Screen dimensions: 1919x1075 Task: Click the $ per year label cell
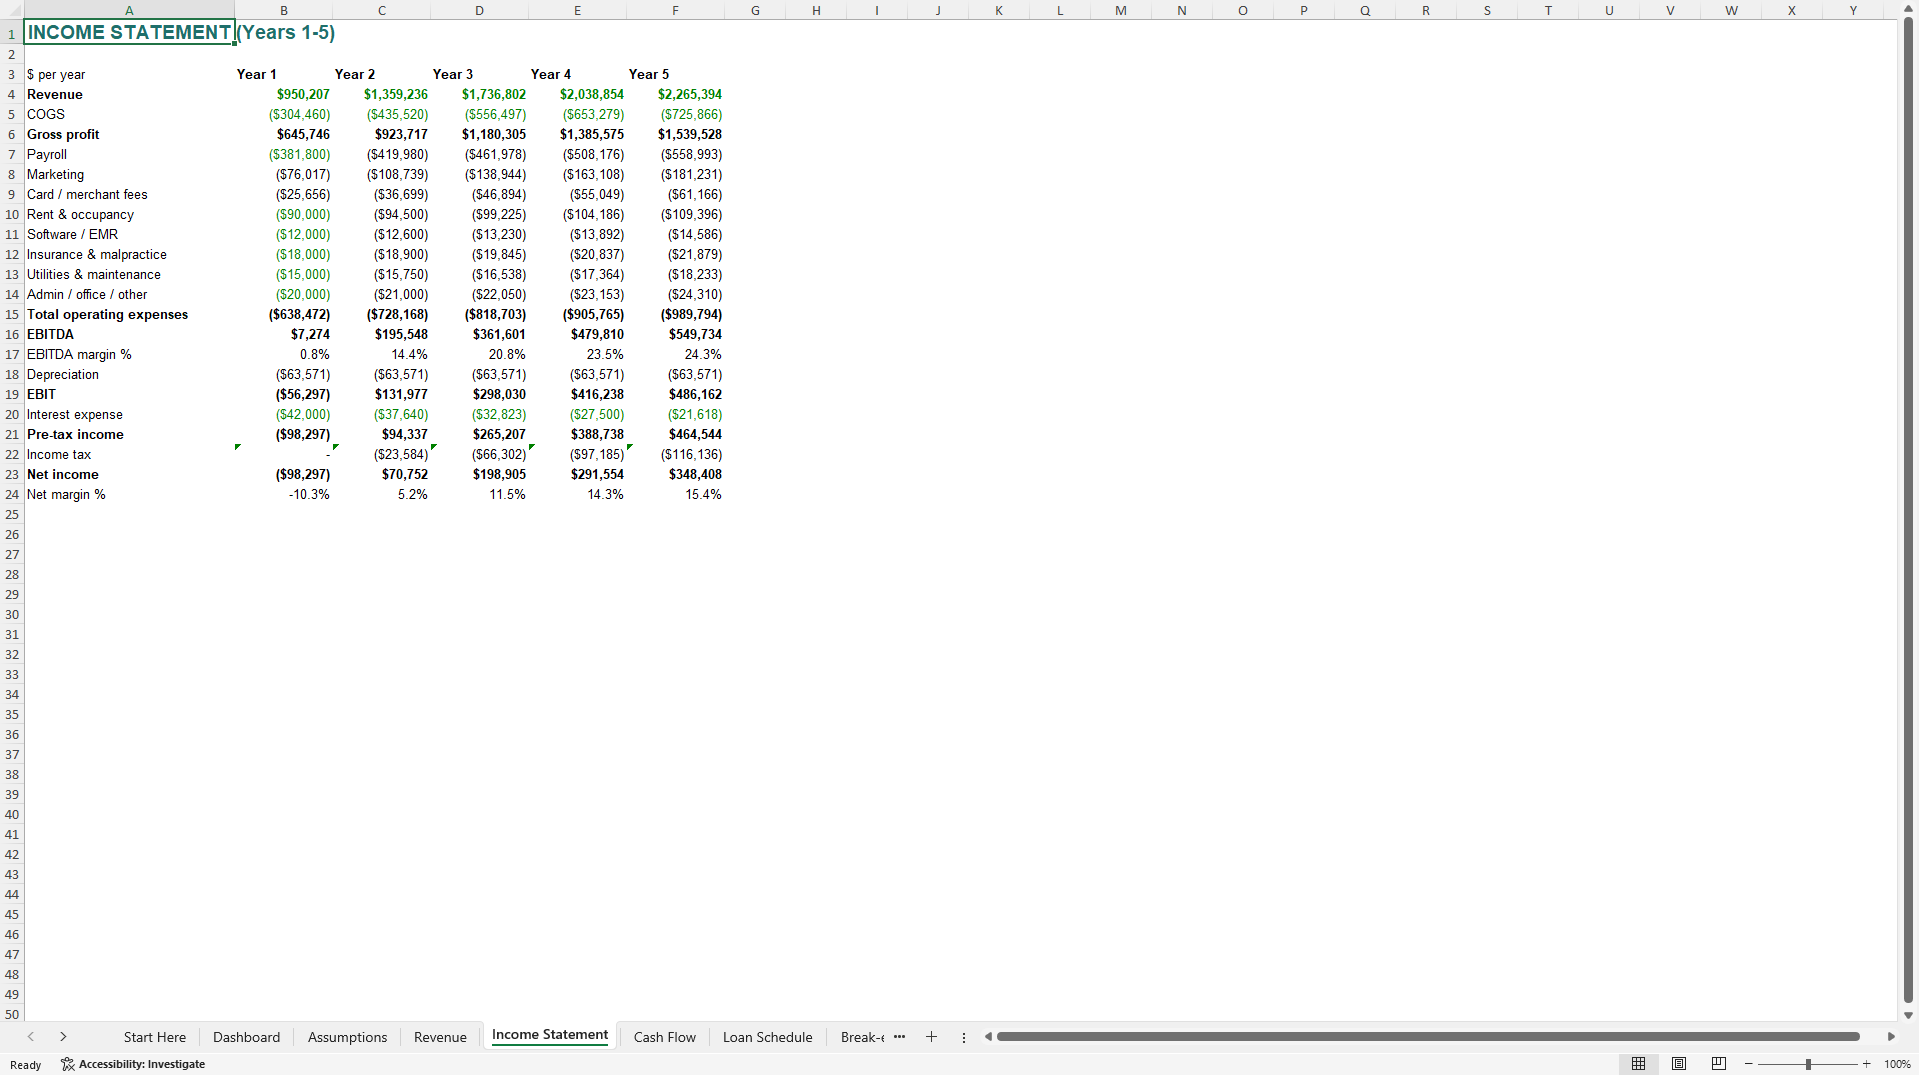tap(129, 74)
